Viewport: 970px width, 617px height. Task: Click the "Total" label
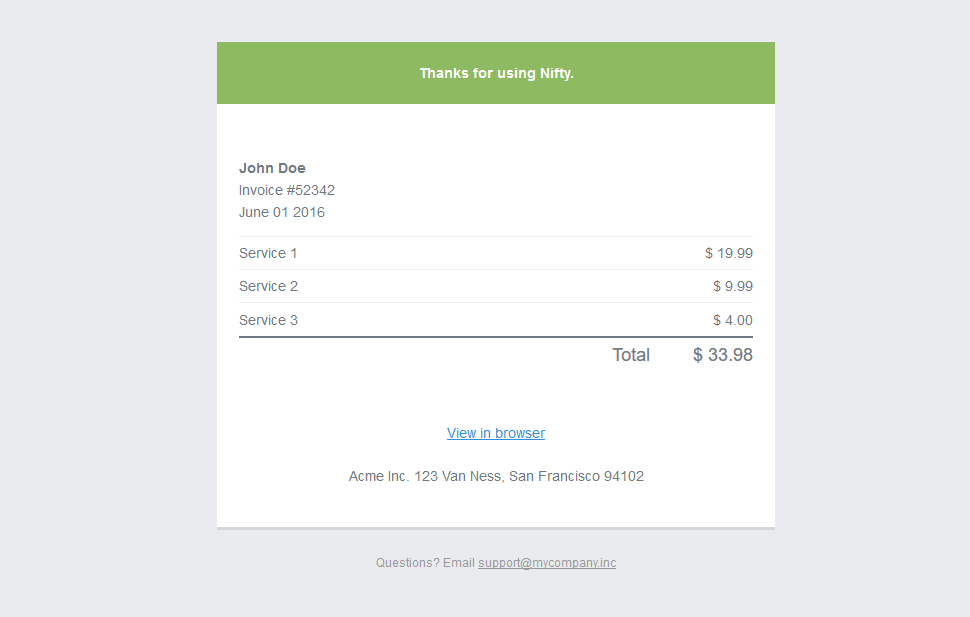pos(631,355)
